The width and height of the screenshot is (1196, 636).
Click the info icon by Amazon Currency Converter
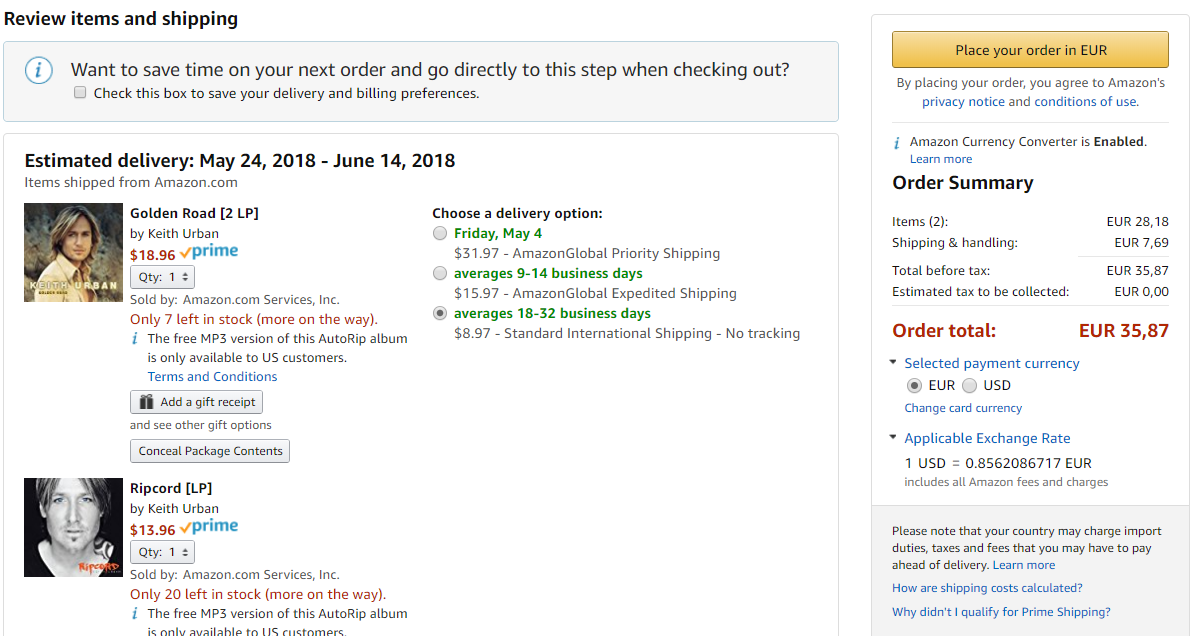(x=897, y=143)
